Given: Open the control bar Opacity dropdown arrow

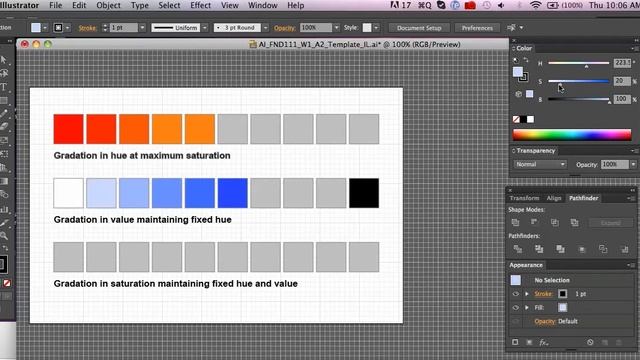Looking at the screenshot, I should click(x=336, y=28).
